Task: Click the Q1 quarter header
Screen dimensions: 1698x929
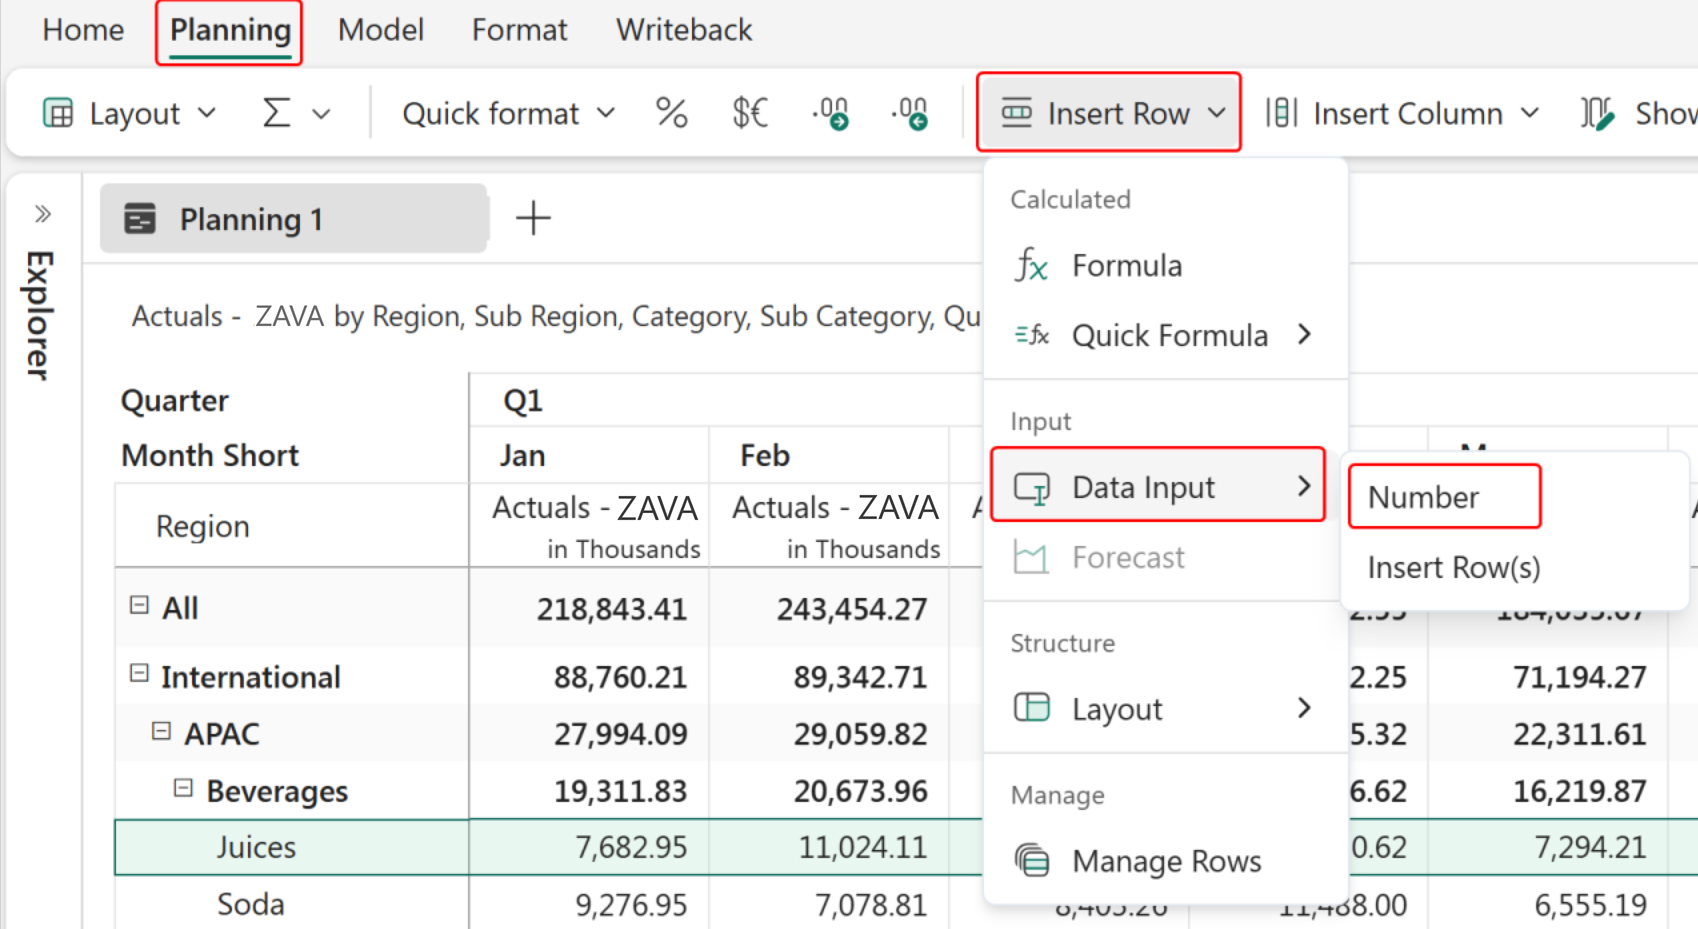Action: pyautogui.click(x=523, y=401)
